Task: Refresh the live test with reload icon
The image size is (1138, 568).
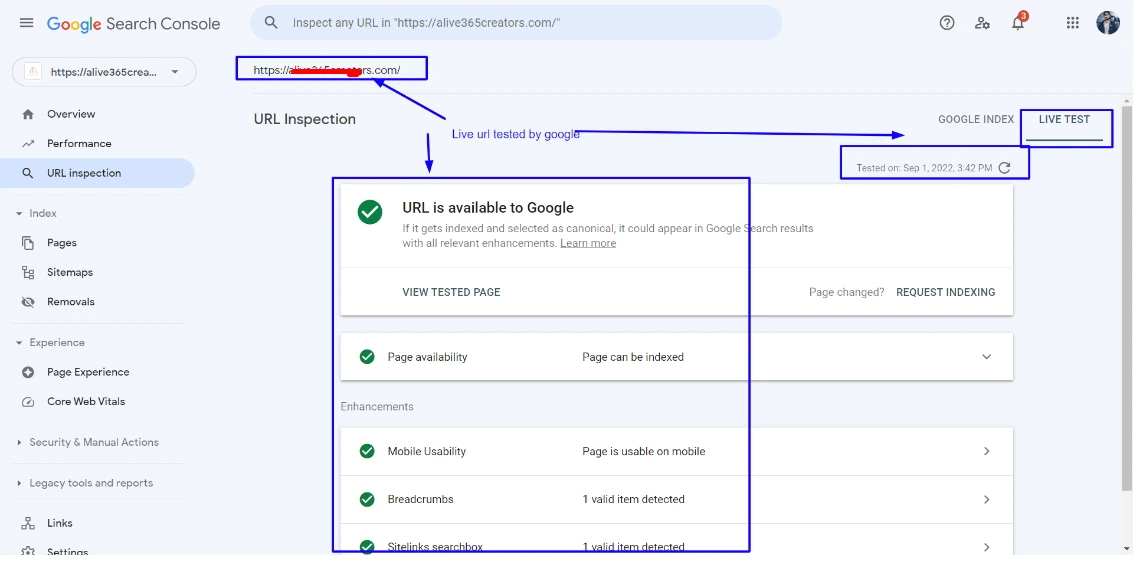Action: click(1004, 168)
